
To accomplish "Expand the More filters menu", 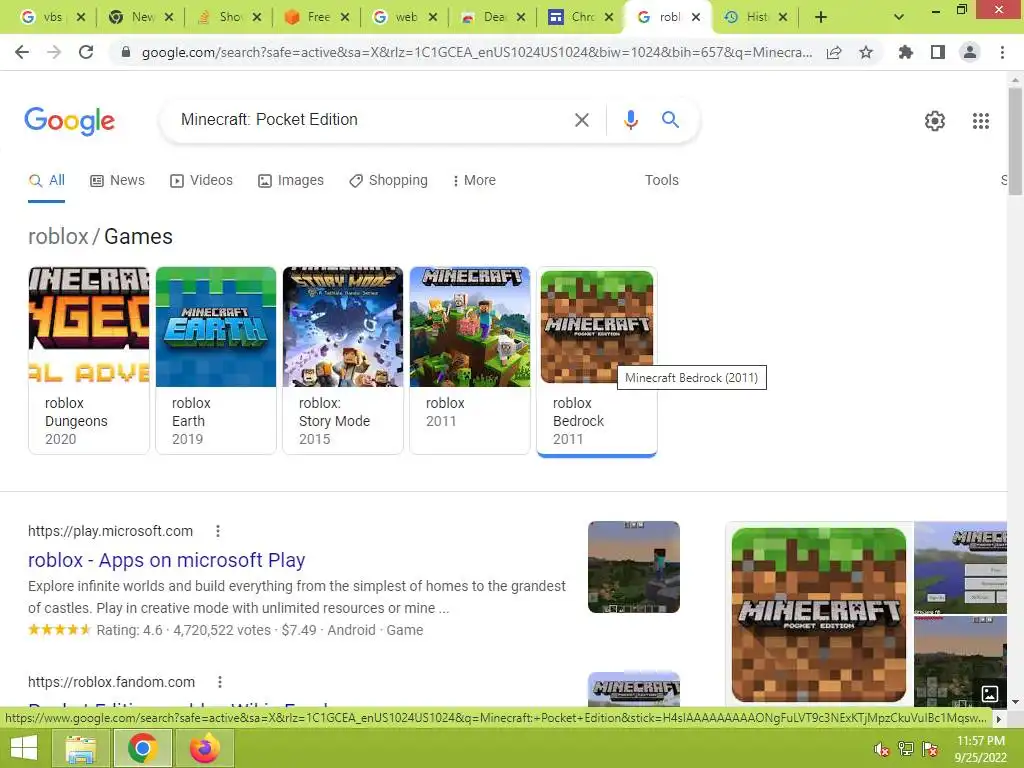I will click(474, 181).
